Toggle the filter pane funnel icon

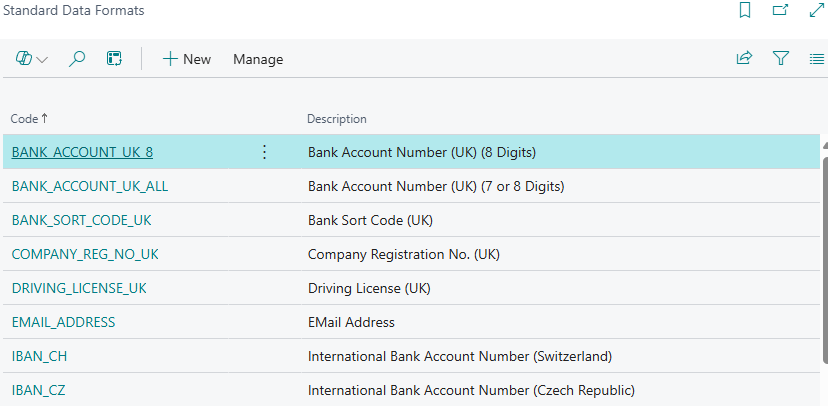781,59
